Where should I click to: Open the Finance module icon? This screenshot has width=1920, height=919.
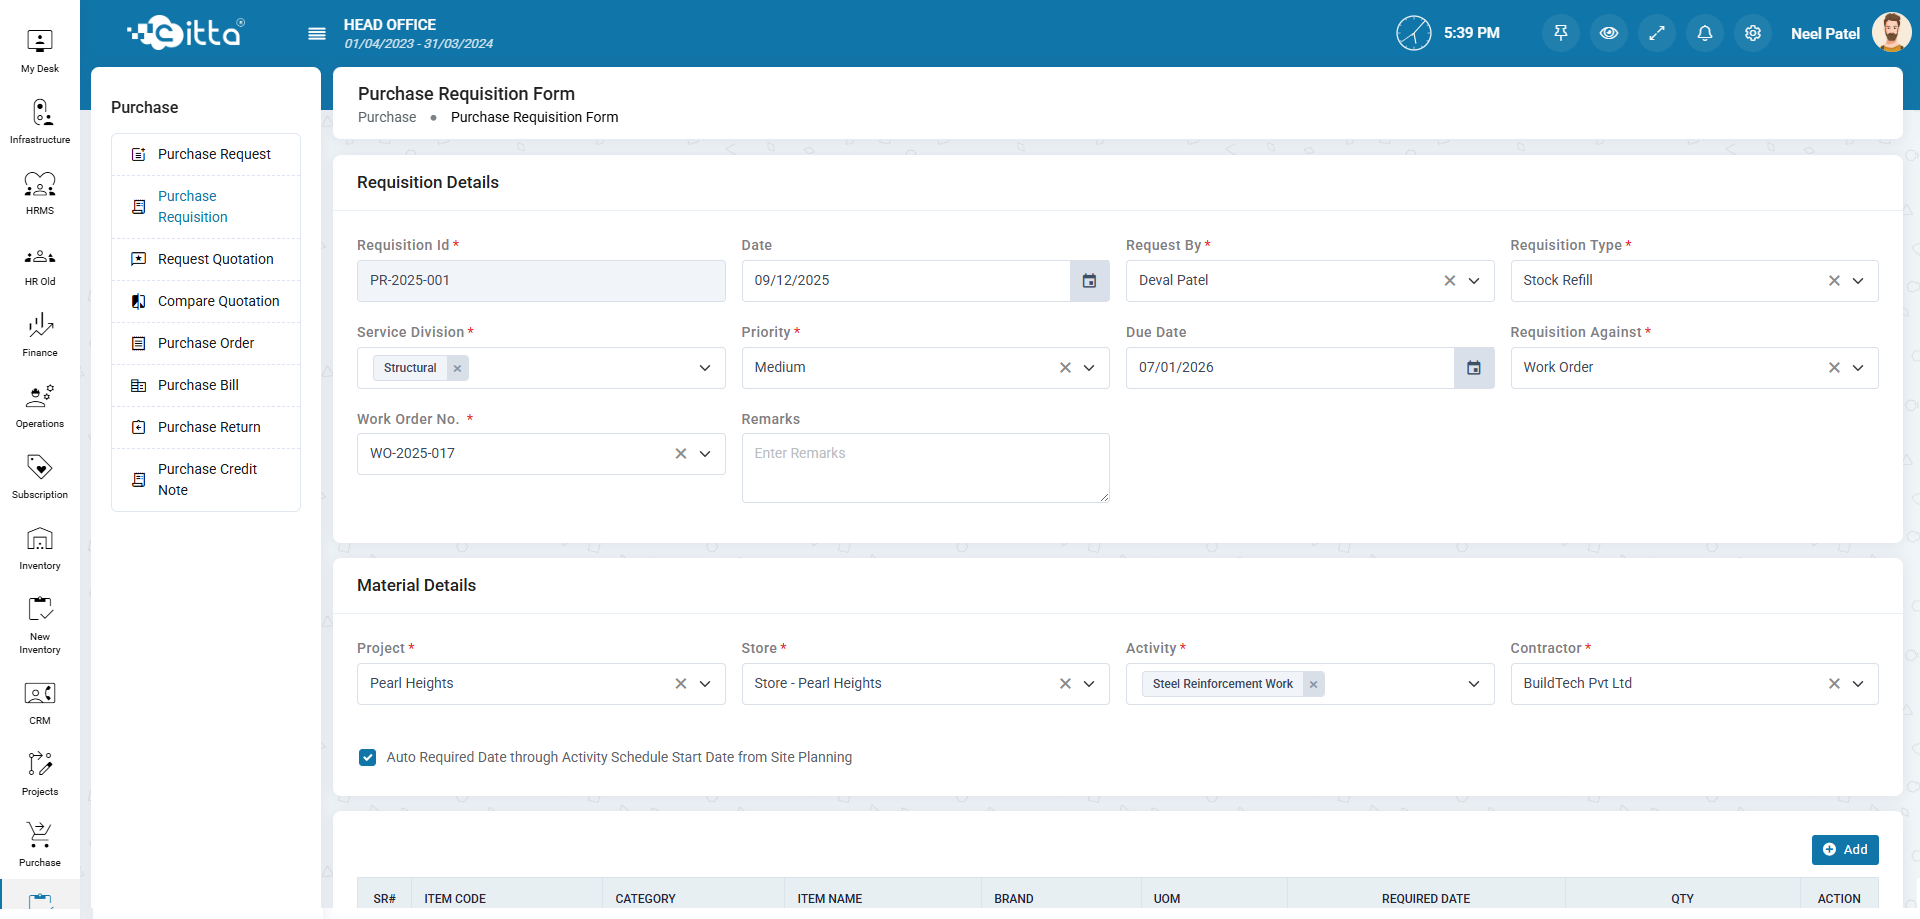40,335
